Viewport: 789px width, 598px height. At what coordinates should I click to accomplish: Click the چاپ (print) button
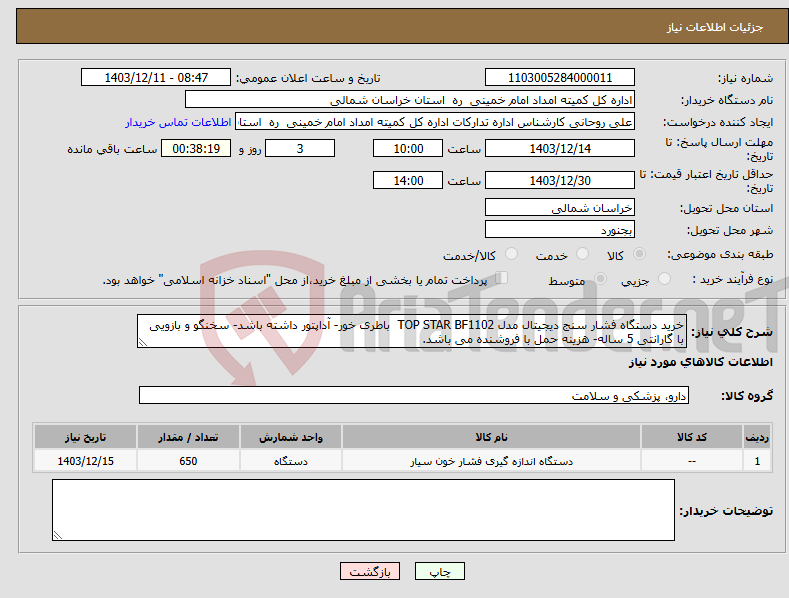coord(439,571)
